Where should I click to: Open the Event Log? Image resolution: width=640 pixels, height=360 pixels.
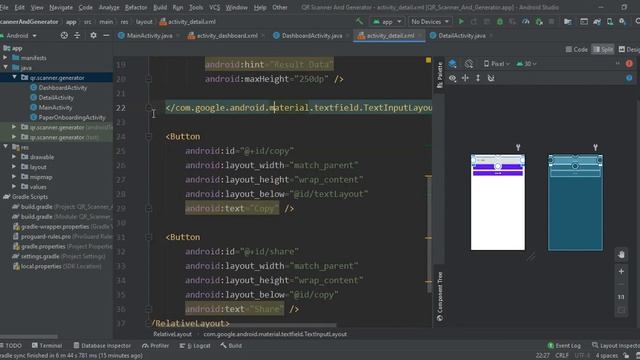tap(564, 346)
